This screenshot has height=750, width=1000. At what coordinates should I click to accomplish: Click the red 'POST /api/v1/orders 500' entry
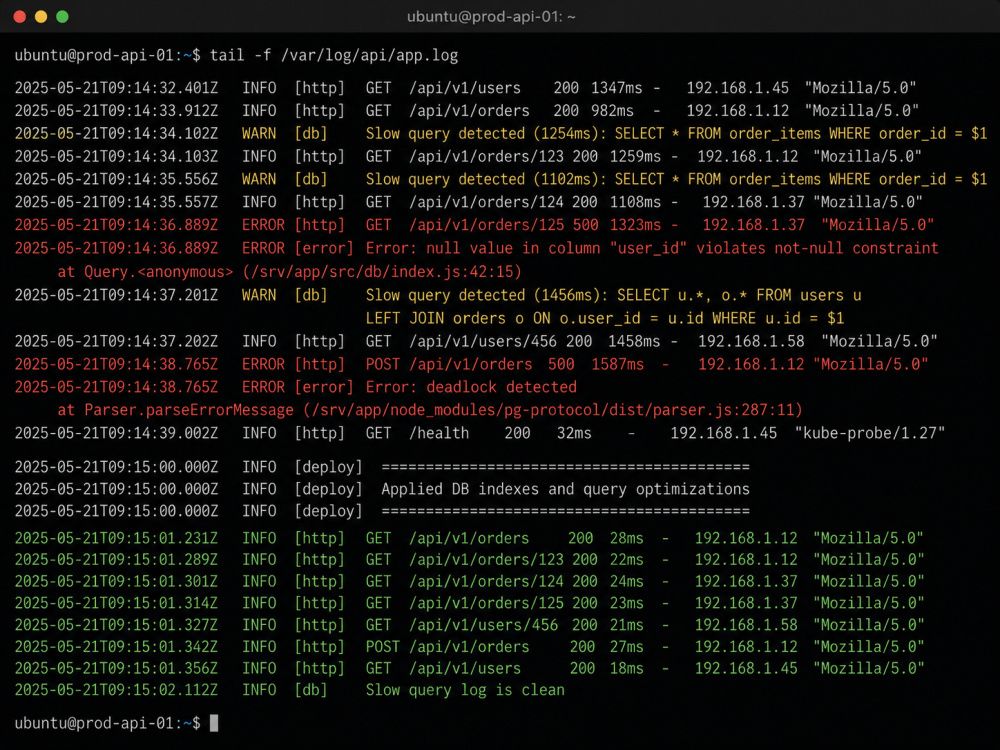[470, 364]
